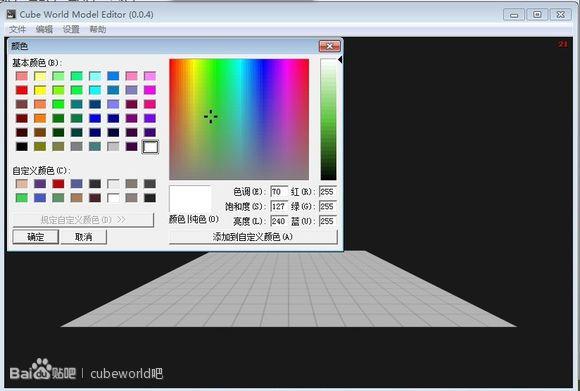Select the red basic color swatch

coord(22,90)
